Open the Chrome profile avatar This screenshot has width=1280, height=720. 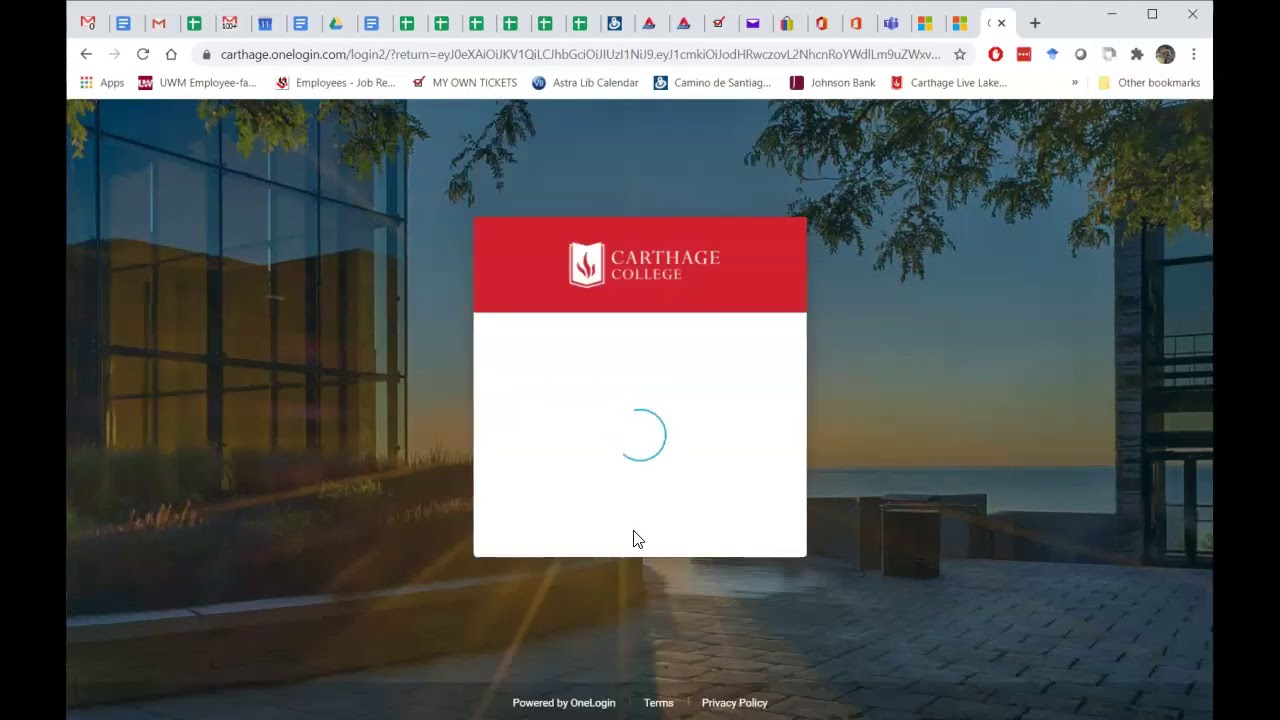1165,54
